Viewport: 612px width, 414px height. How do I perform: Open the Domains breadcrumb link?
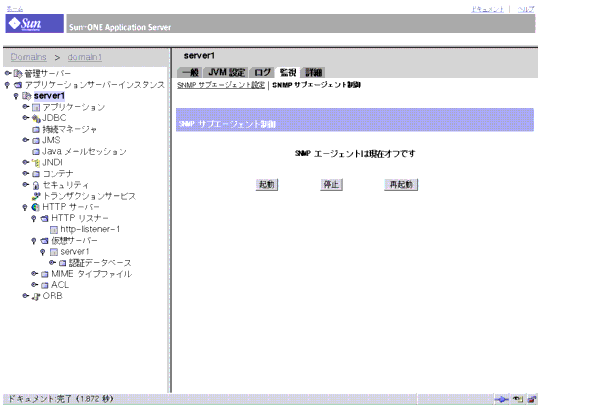(x=28, y=57)
